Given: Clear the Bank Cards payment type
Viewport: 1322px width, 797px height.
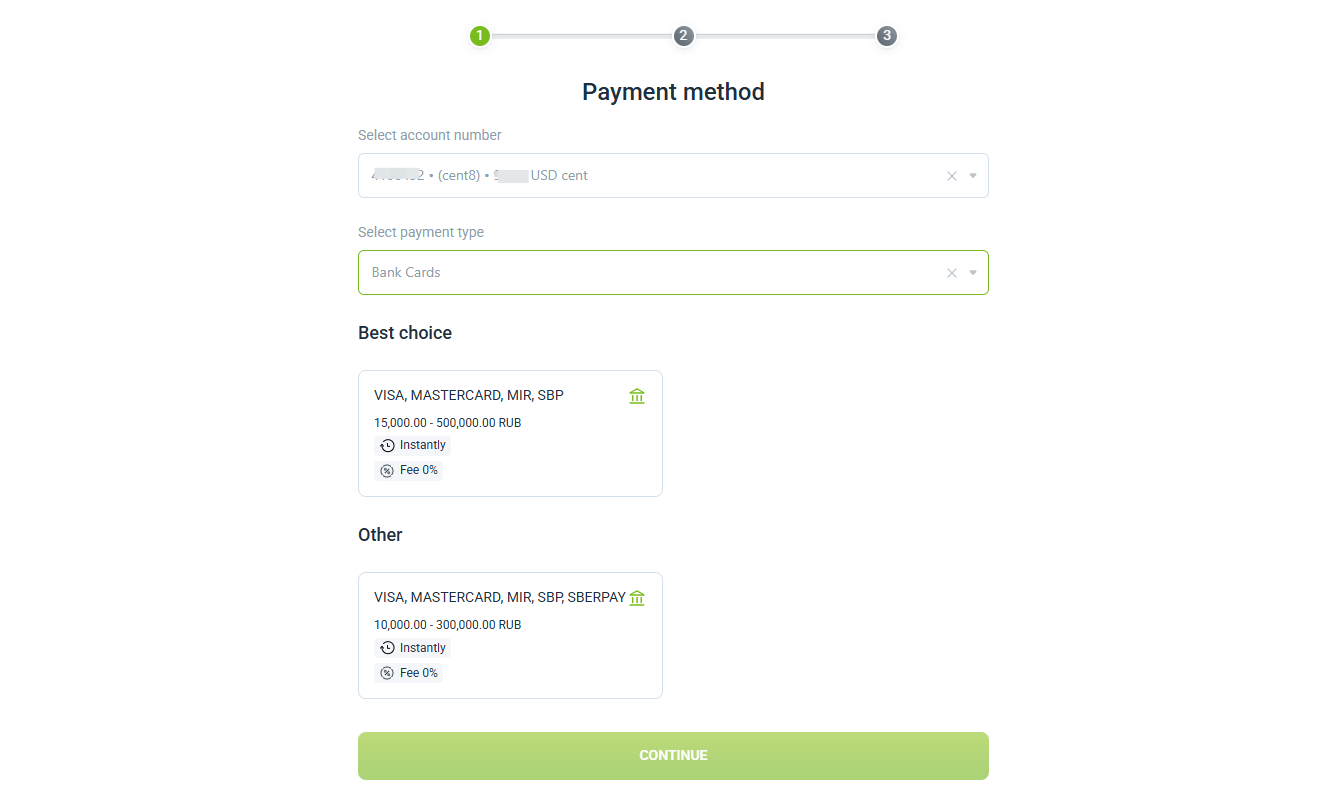Looking at the screenshot, I should [952, 273].
